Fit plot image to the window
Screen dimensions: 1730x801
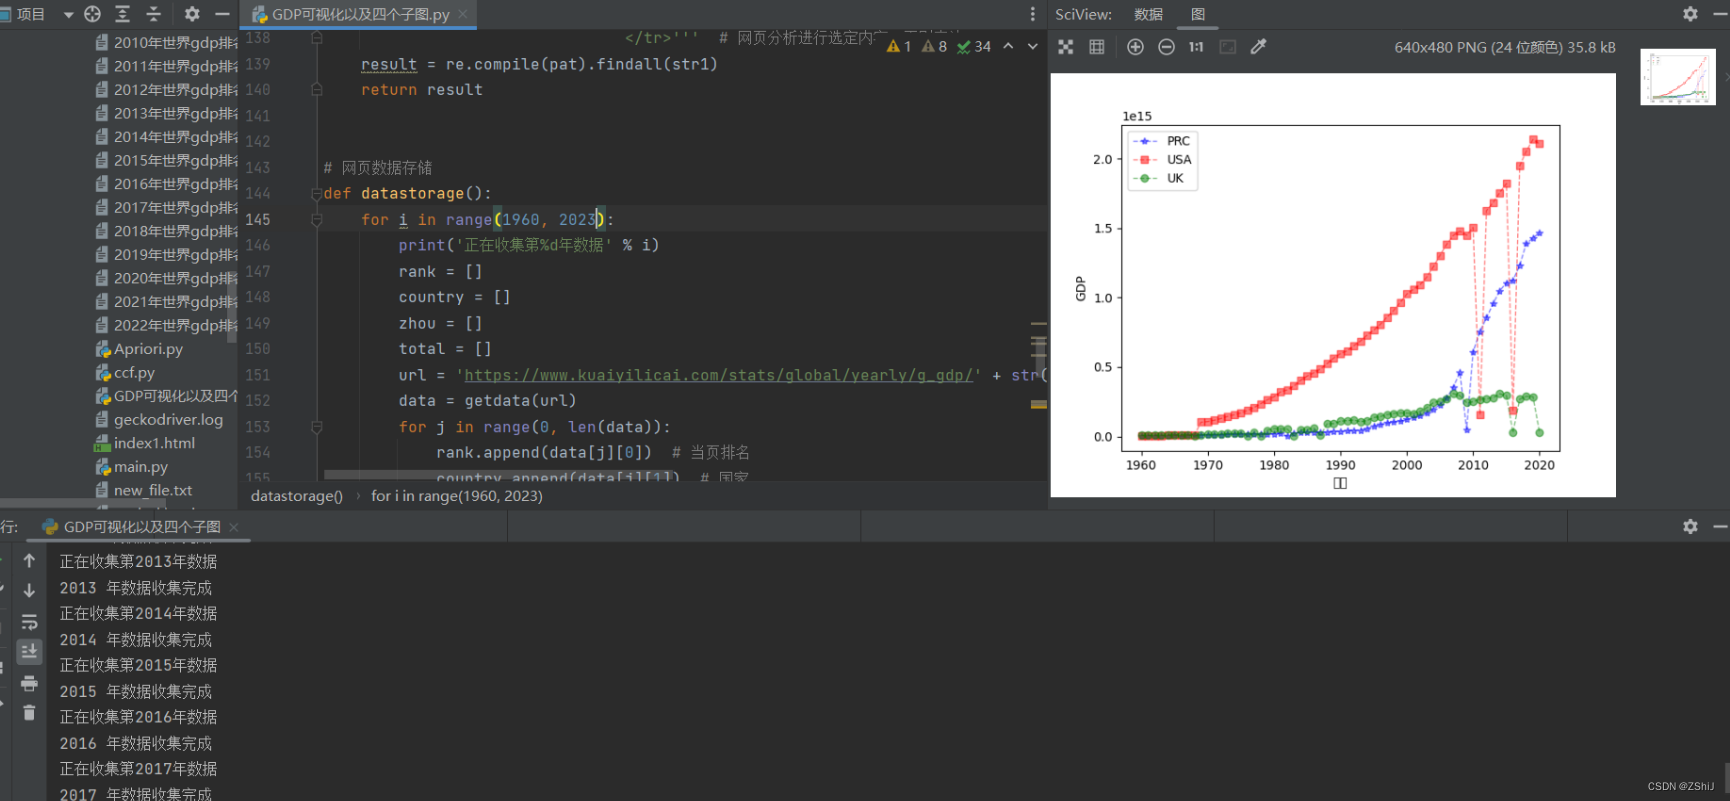pyautogui.click(x=1228, y=47)
